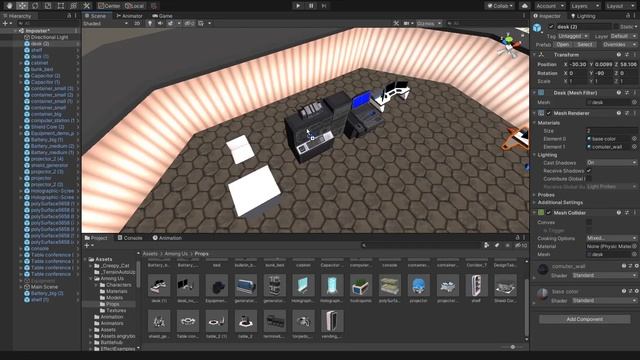This screenshot has height=360, width=640.
Task: Switch to the Lighting tab
Action: coord(583,16)
